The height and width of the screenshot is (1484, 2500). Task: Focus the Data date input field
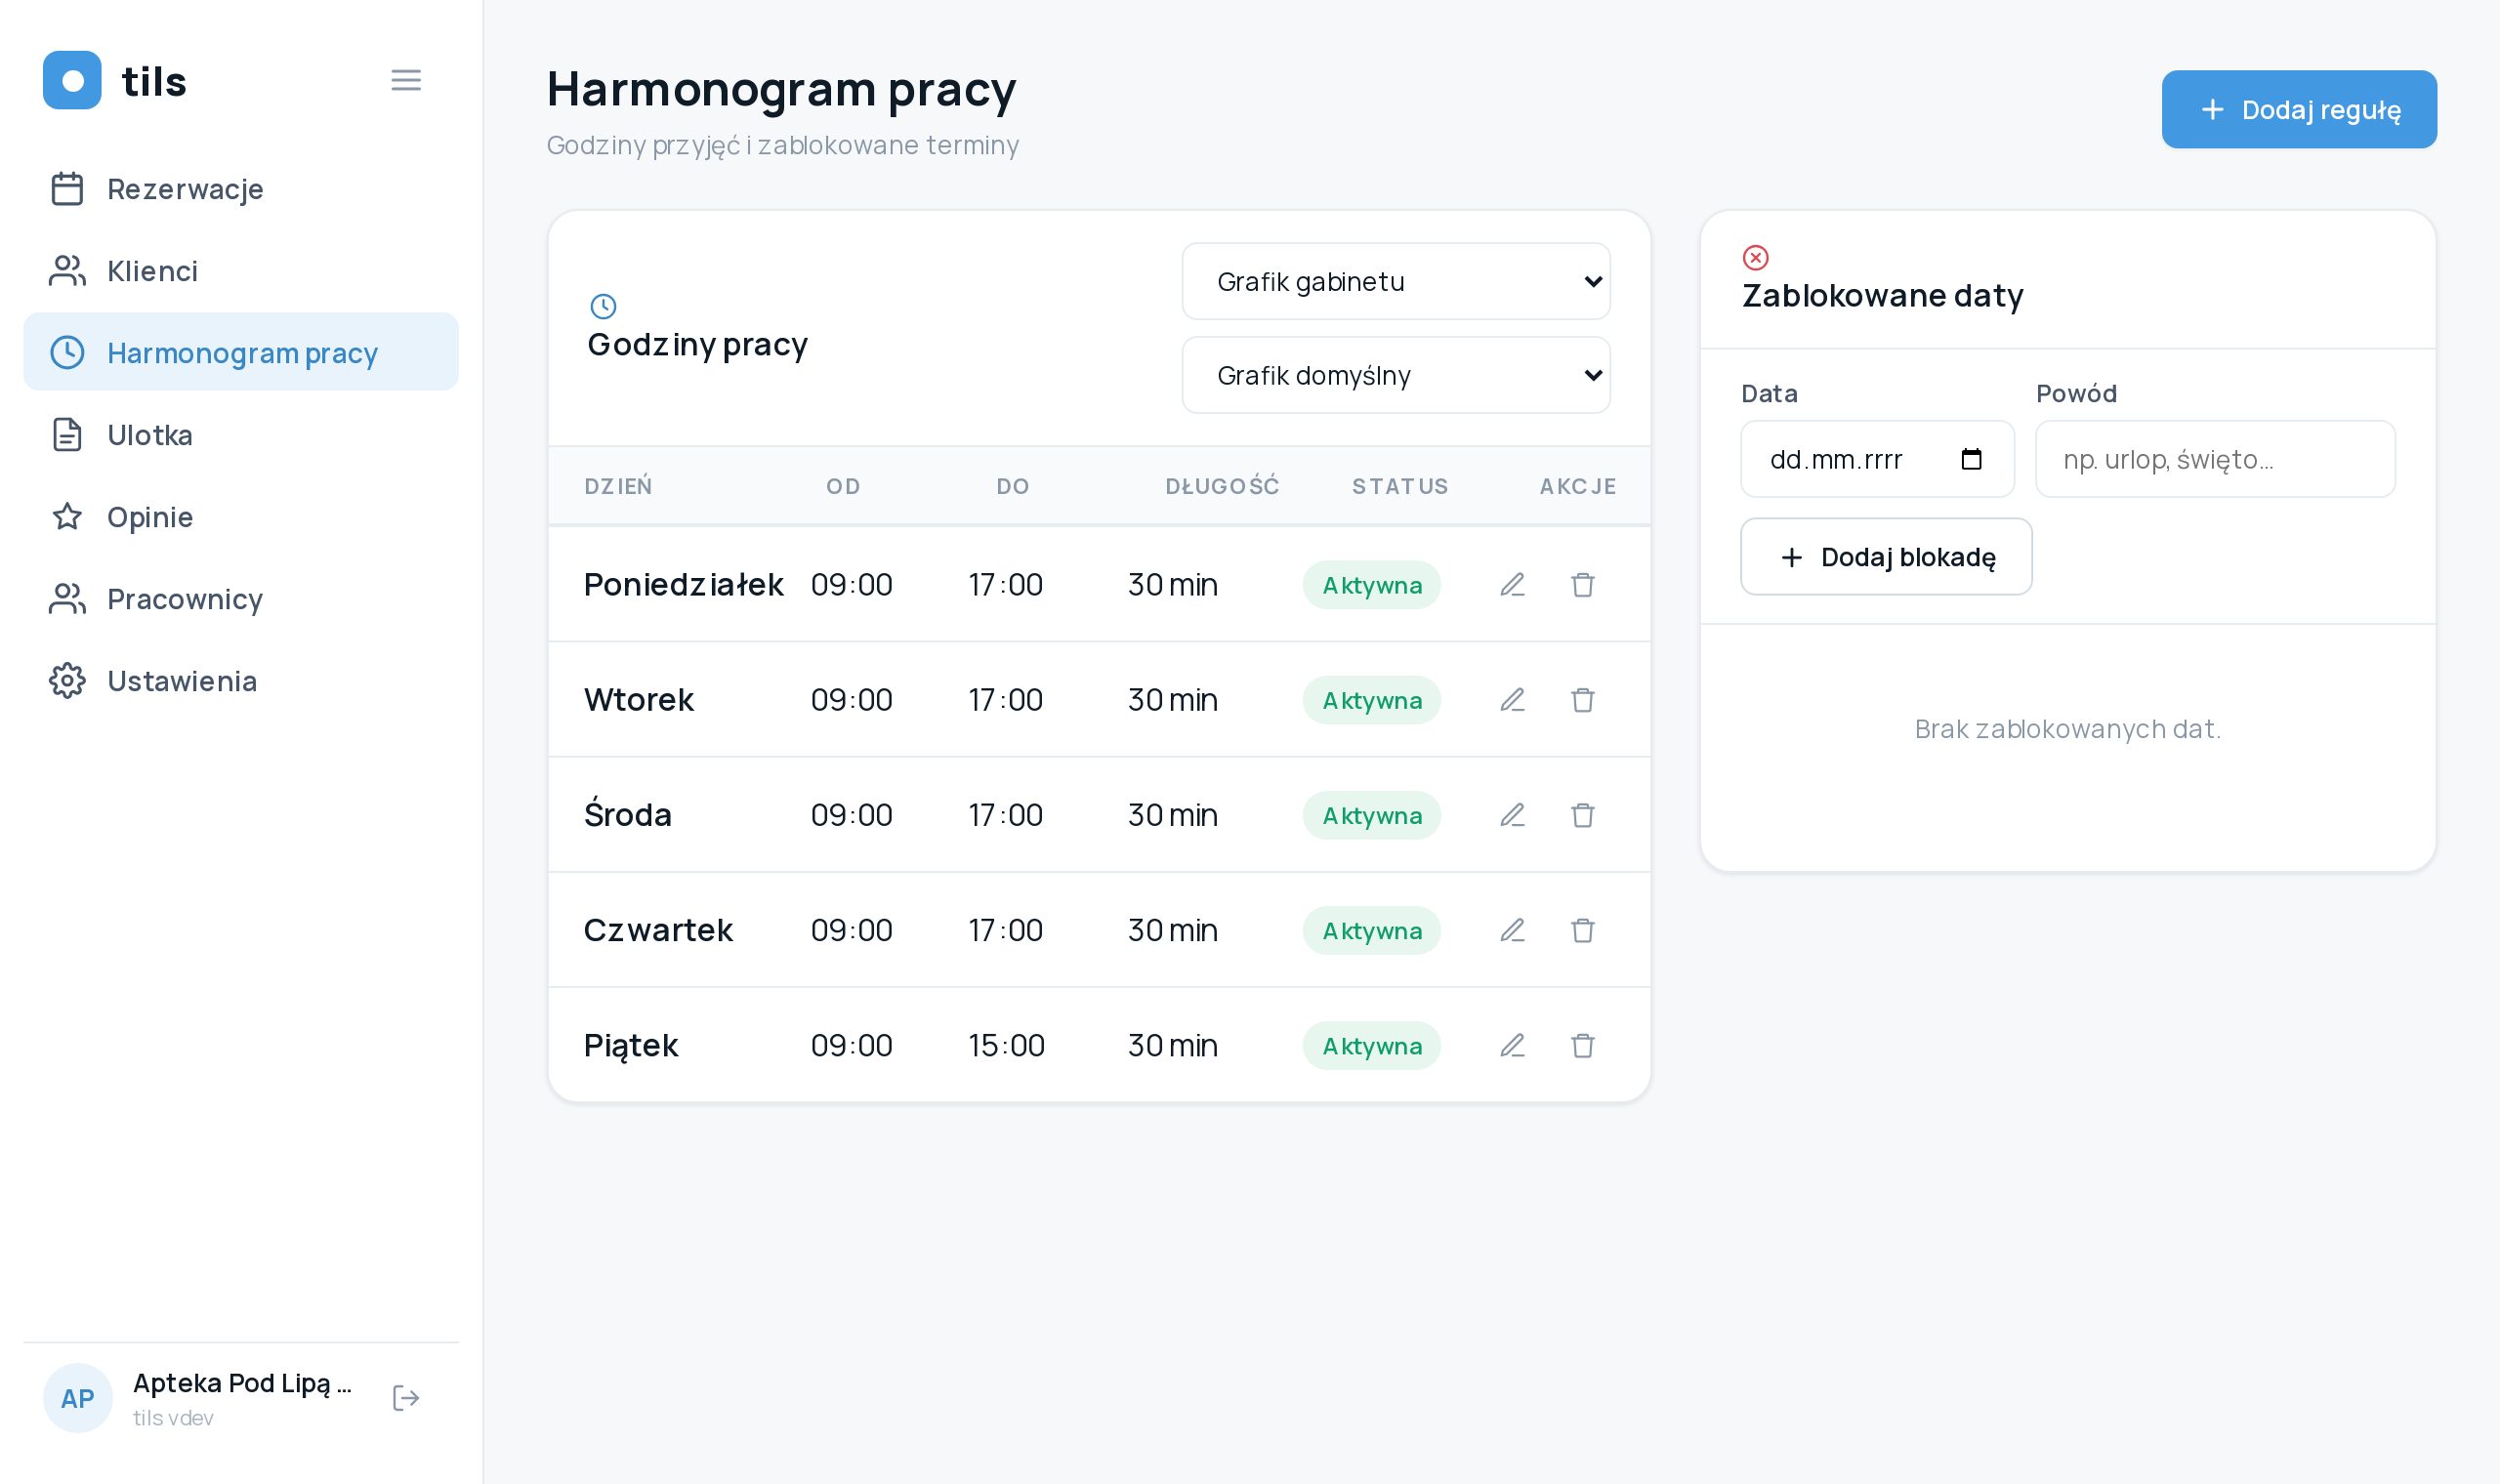[x=1877, y=459]
